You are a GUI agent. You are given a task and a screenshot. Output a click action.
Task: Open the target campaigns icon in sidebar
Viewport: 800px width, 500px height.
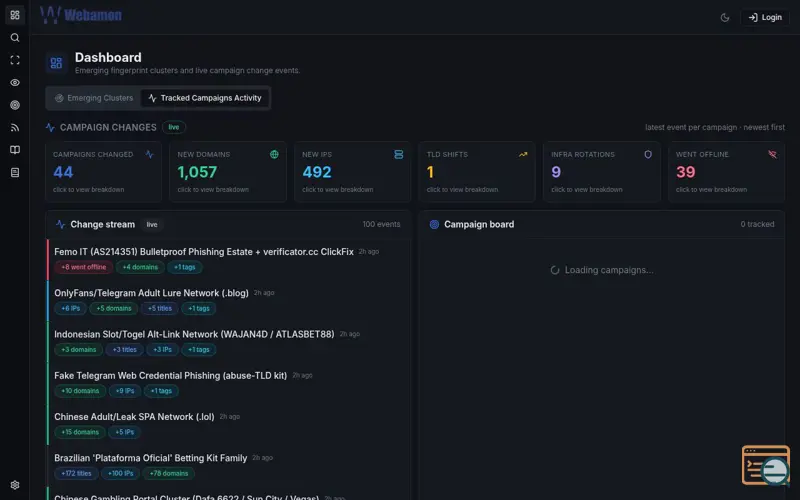(15, 105)
